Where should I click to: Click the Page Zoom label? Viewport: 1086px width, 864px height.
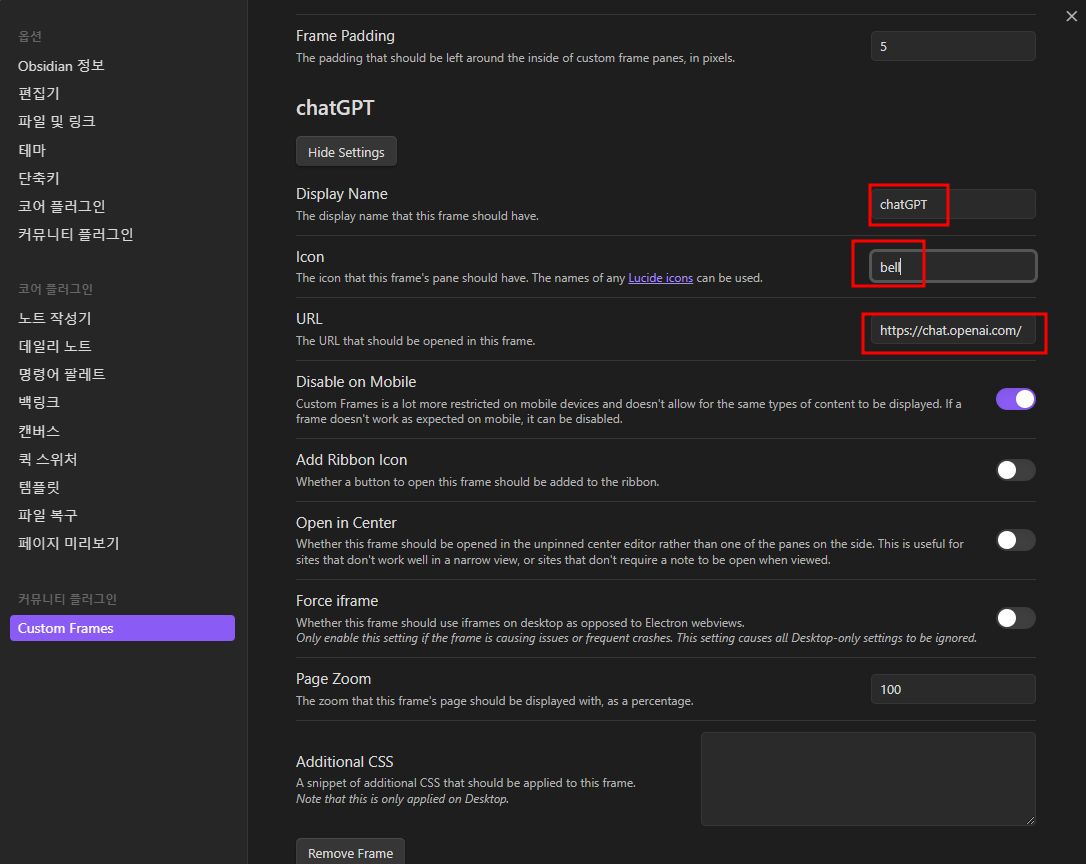coord(333,679)
